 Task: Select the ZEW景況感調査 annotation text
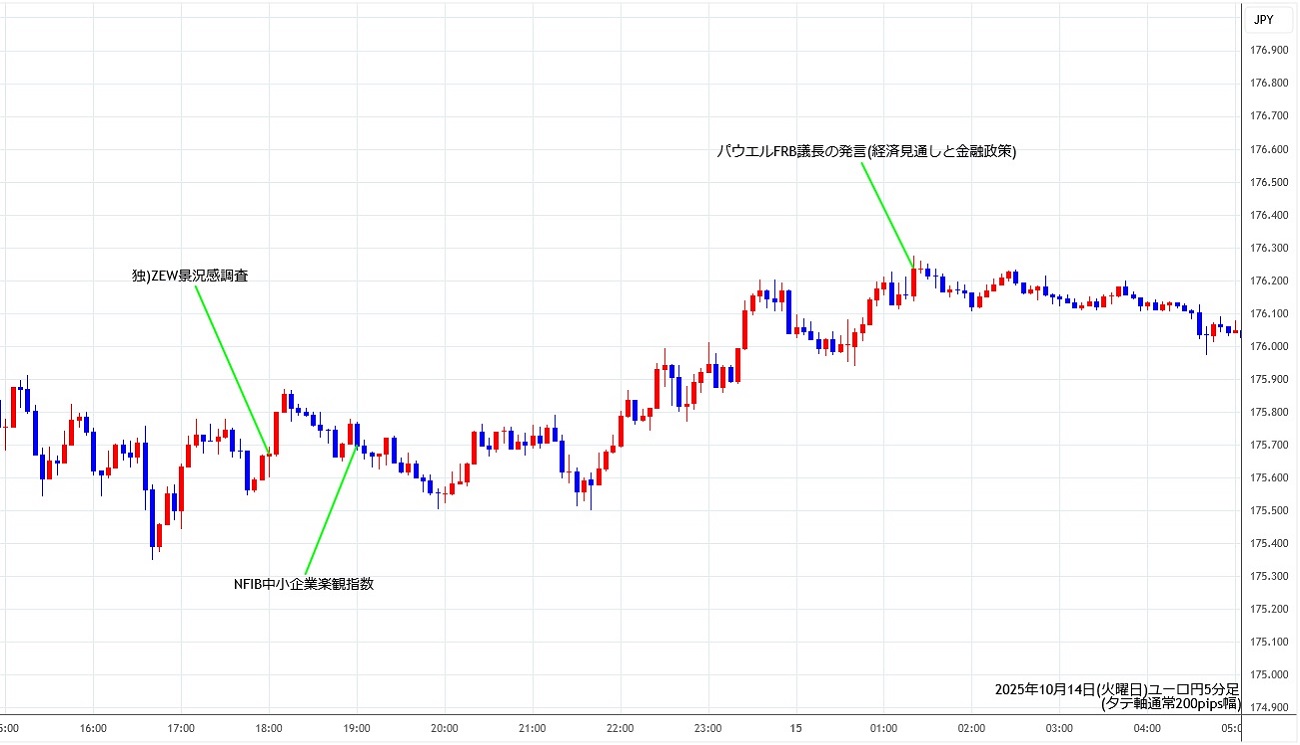point(190,276)
